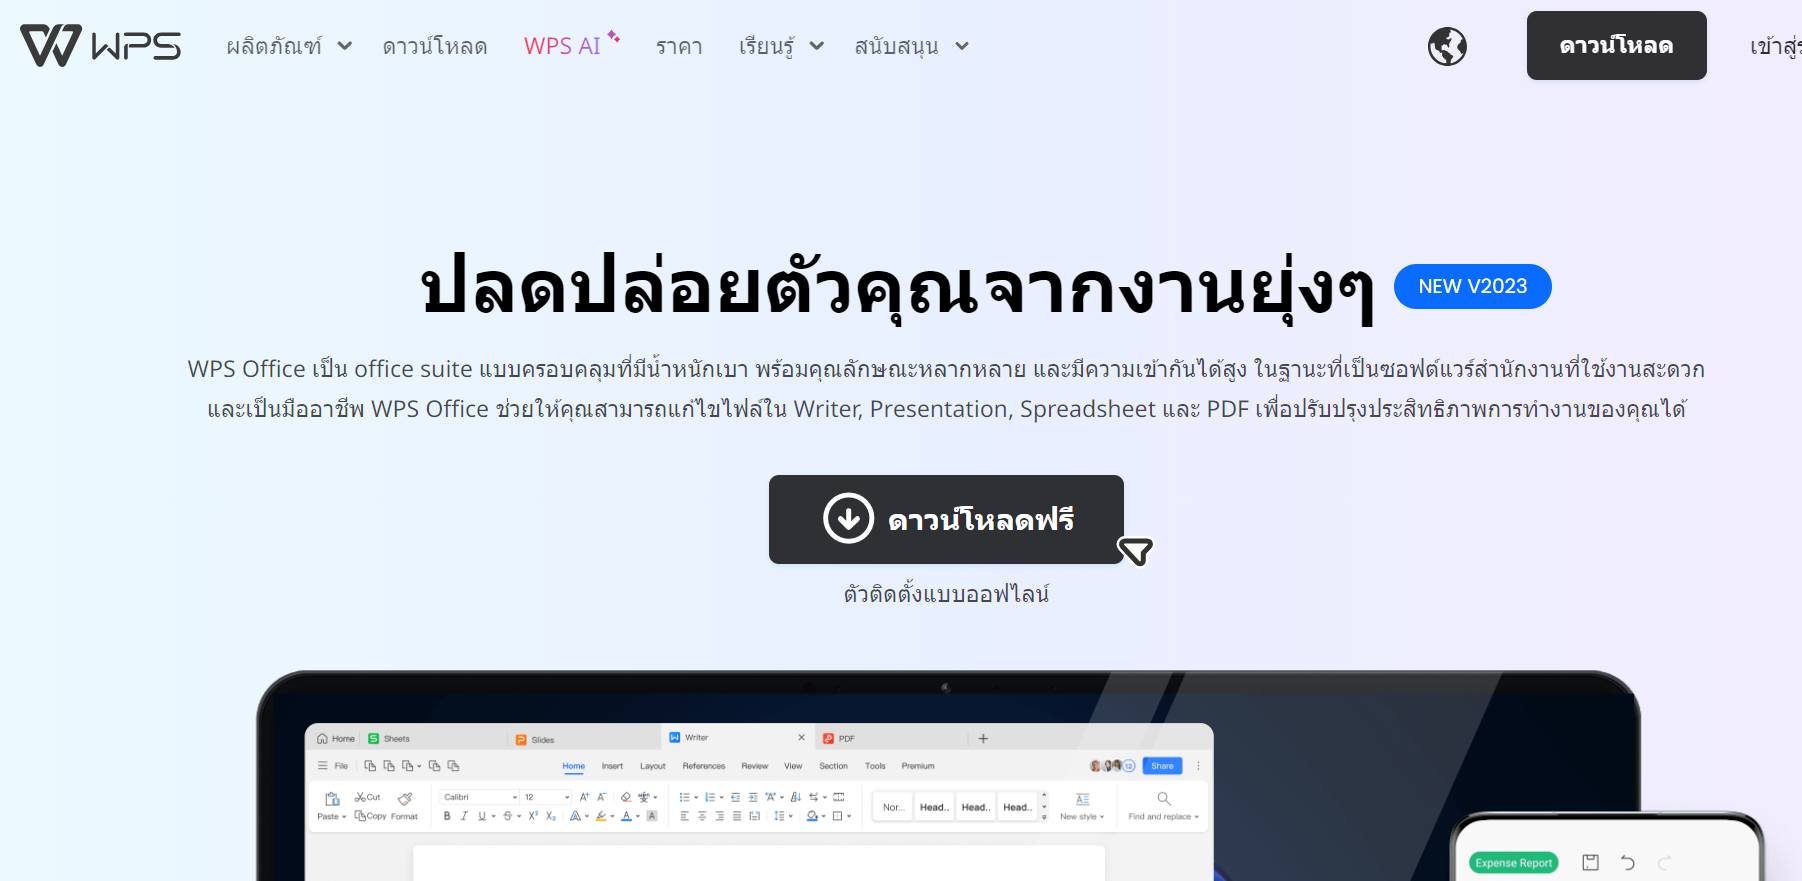Go to the ราคา pricing page
This screenshot has width=1802, height=881.
tap(679, 46)
